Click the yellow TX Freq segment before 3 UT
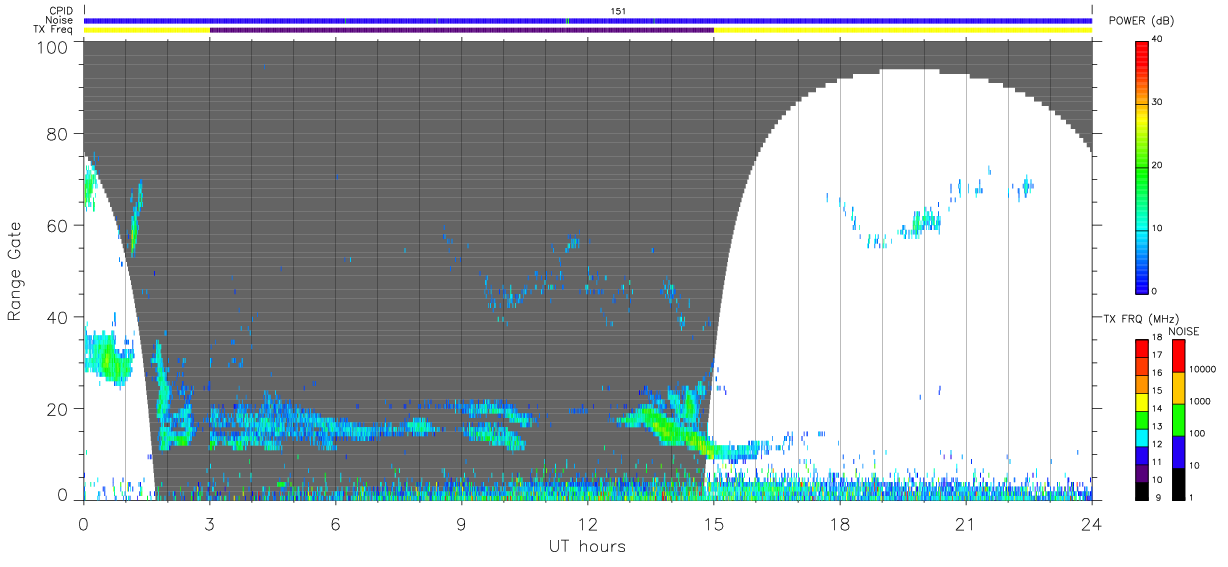The height and width of the screenshot is (567, 1228). pyautogui.click(x=147, y=30)
